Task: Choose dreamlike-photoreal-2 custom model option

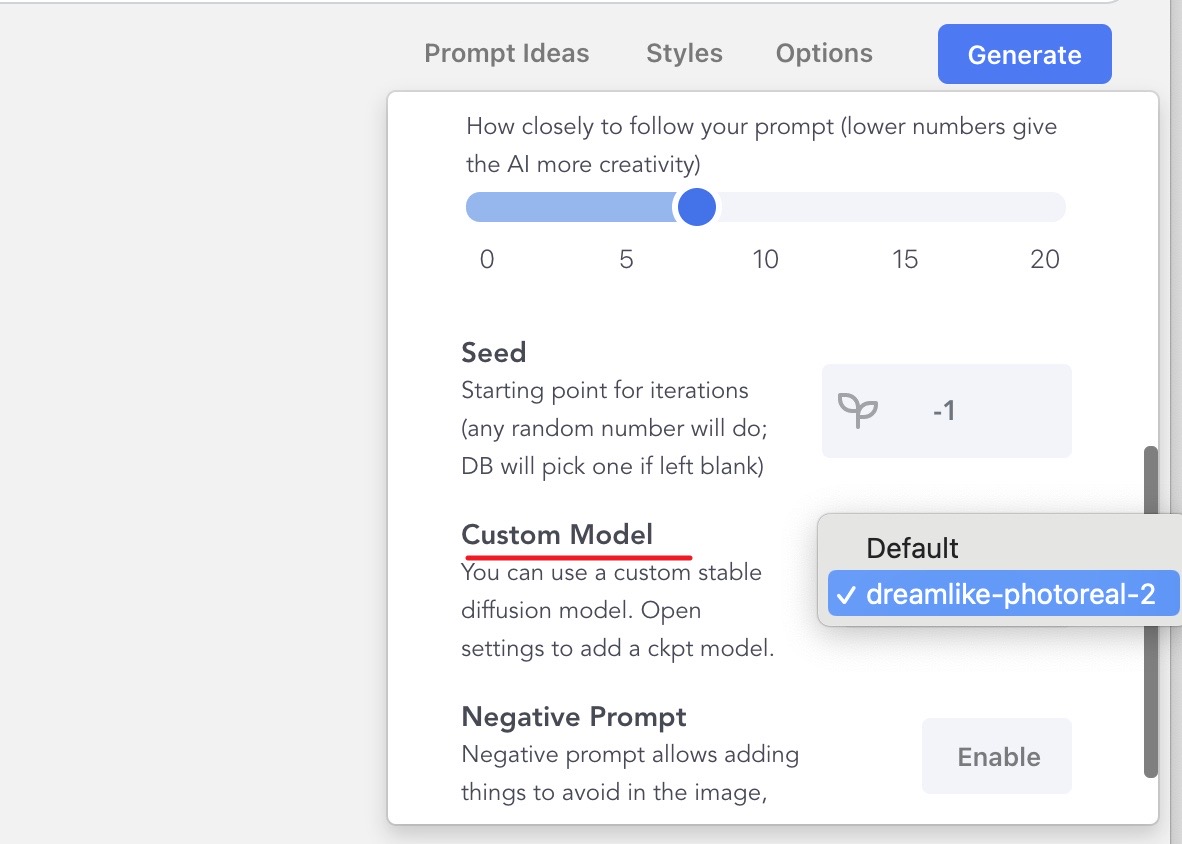Action: point(1010,595)
